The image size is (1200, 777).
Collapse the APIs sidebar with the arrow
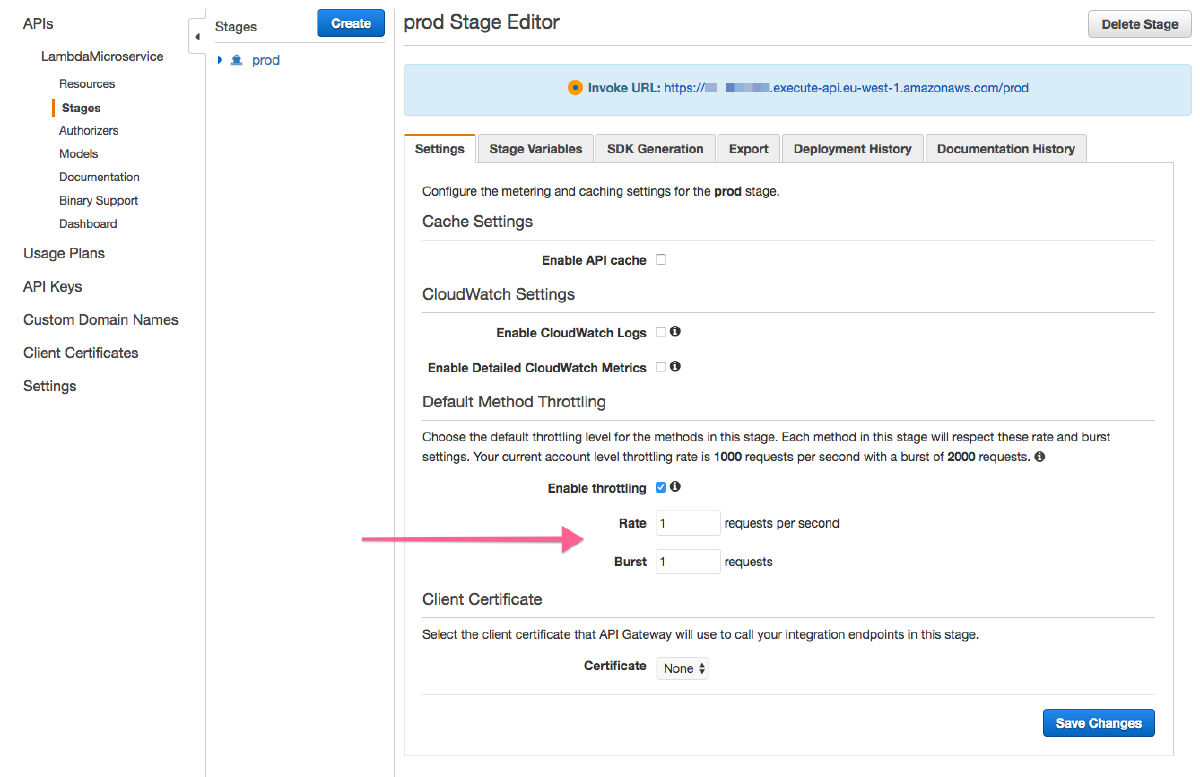[x=196, y=35]
